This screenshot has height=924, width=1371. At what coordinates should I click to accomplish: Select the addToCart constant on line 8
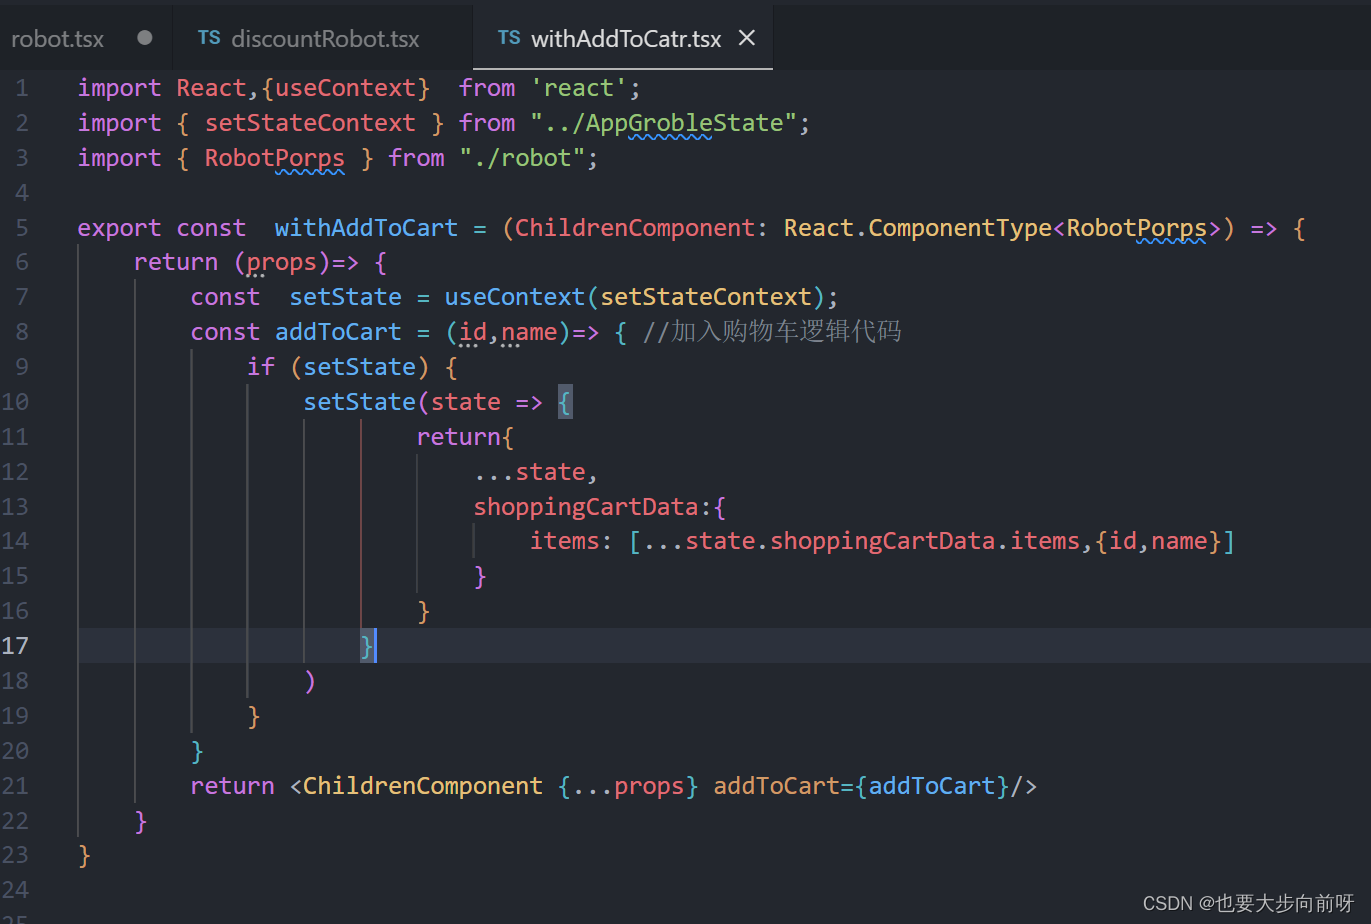[338, 331]
